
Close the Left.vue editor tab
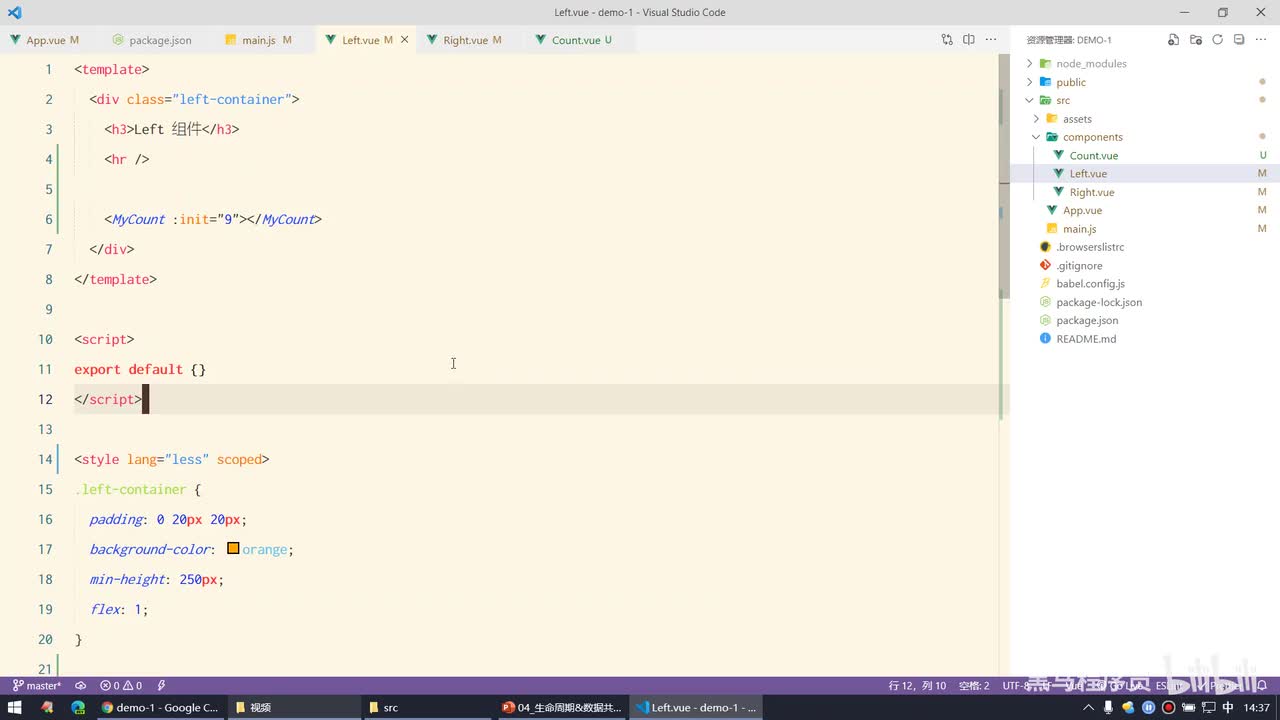click(x=405, y=40)
